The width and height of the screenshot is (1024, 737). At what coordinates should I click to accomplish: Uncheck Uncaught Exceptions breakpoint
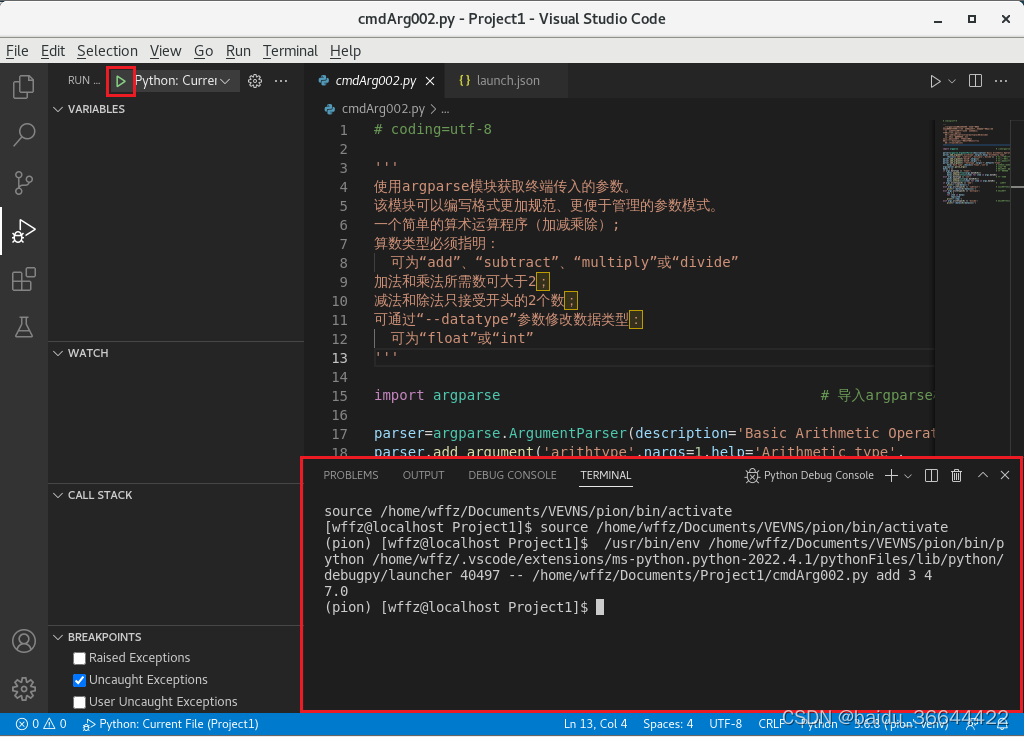(80, 680)
